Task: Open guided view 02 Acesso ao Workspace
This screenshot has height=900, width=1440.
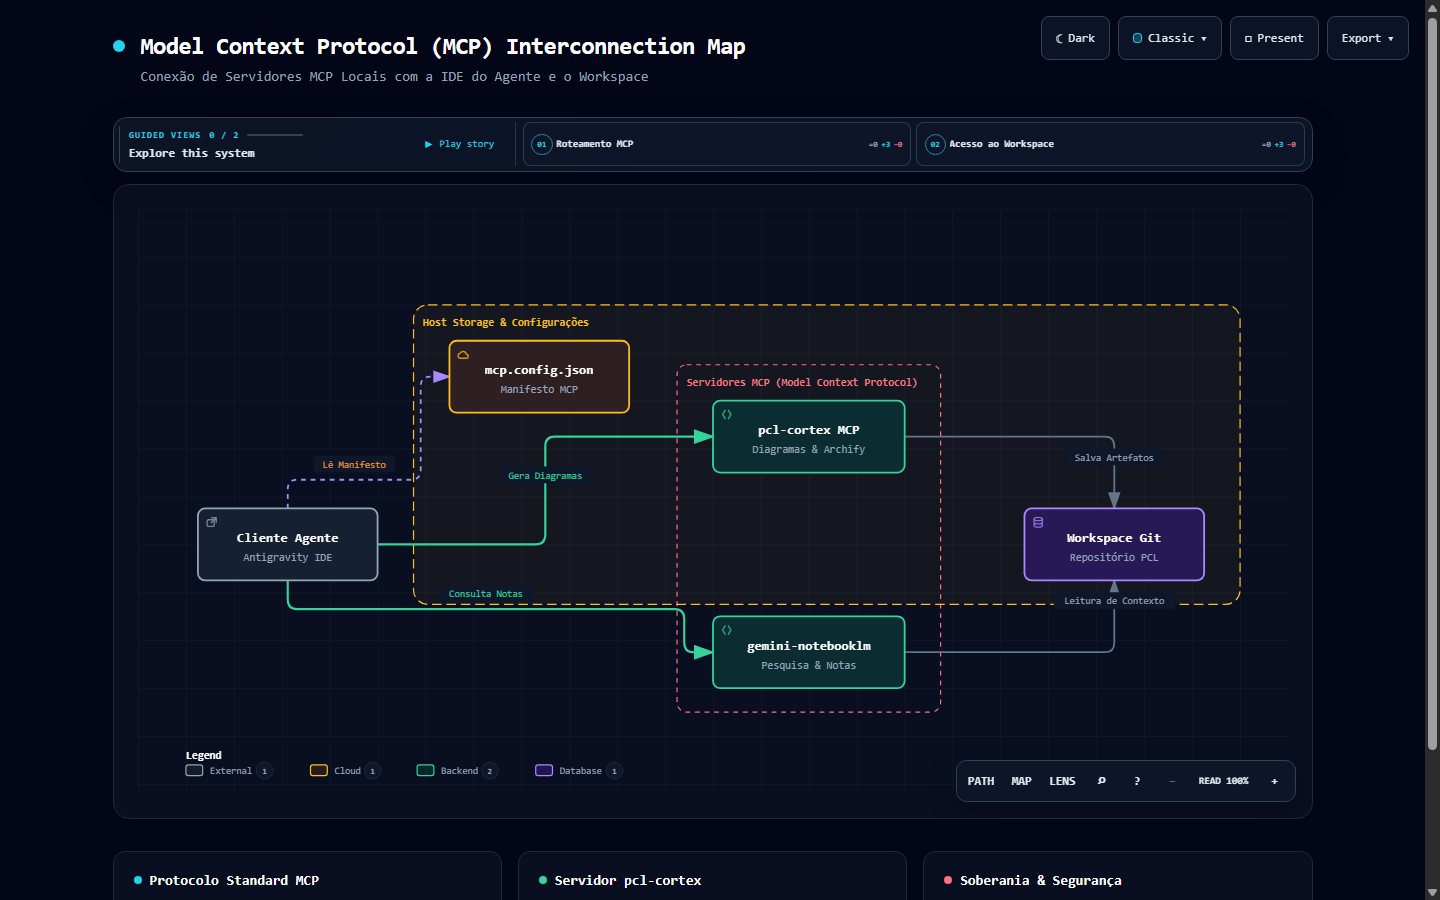Action: [1110, 144]
